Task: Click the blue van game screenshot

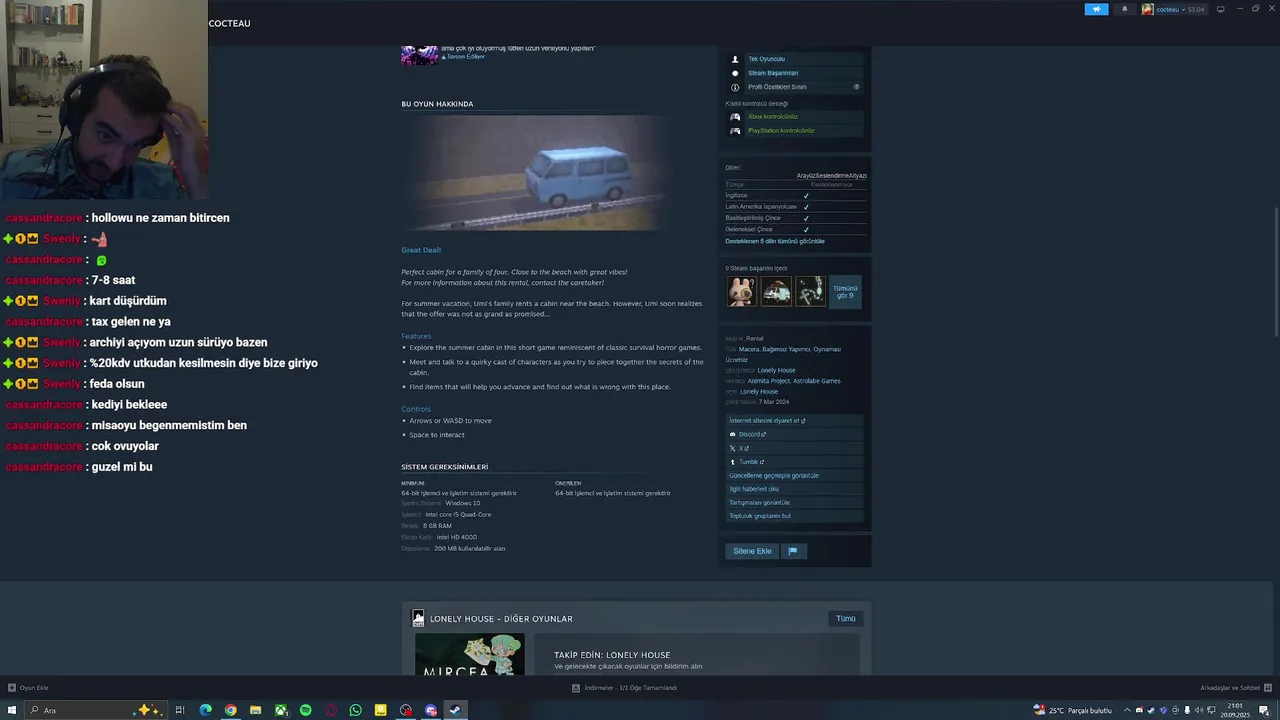Action: (x=537, y=173)
